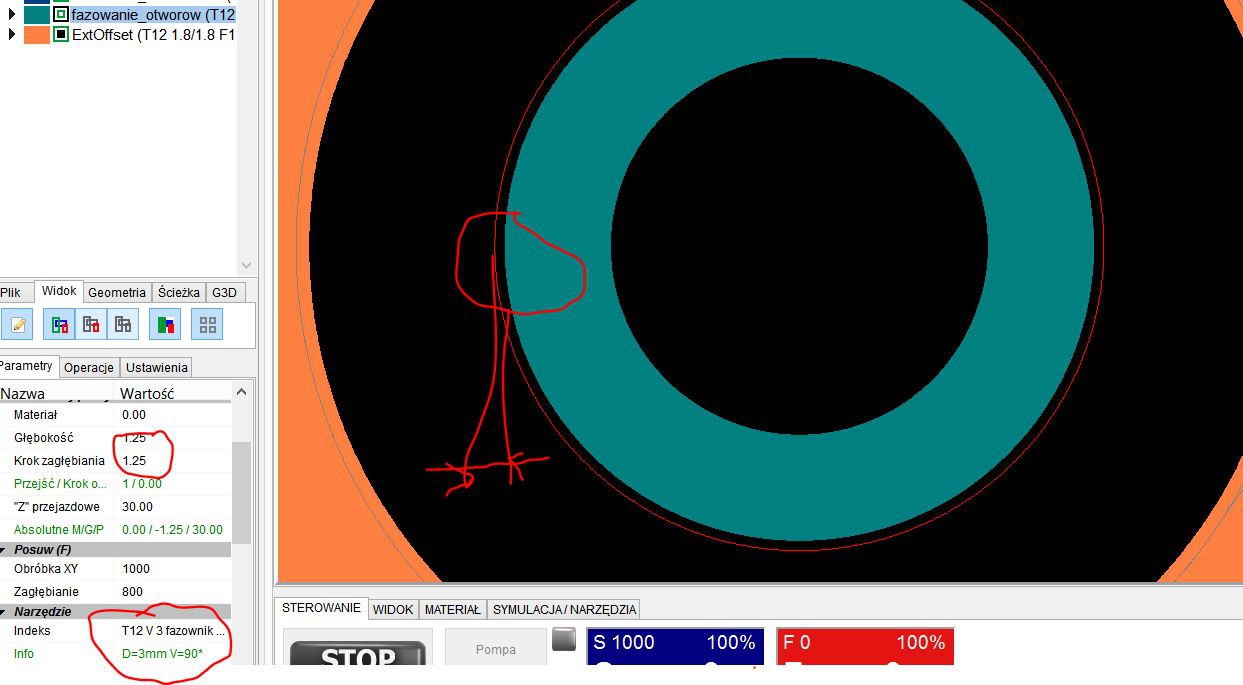
Task: Select the Parametry tab
Action: click(27, 366)
